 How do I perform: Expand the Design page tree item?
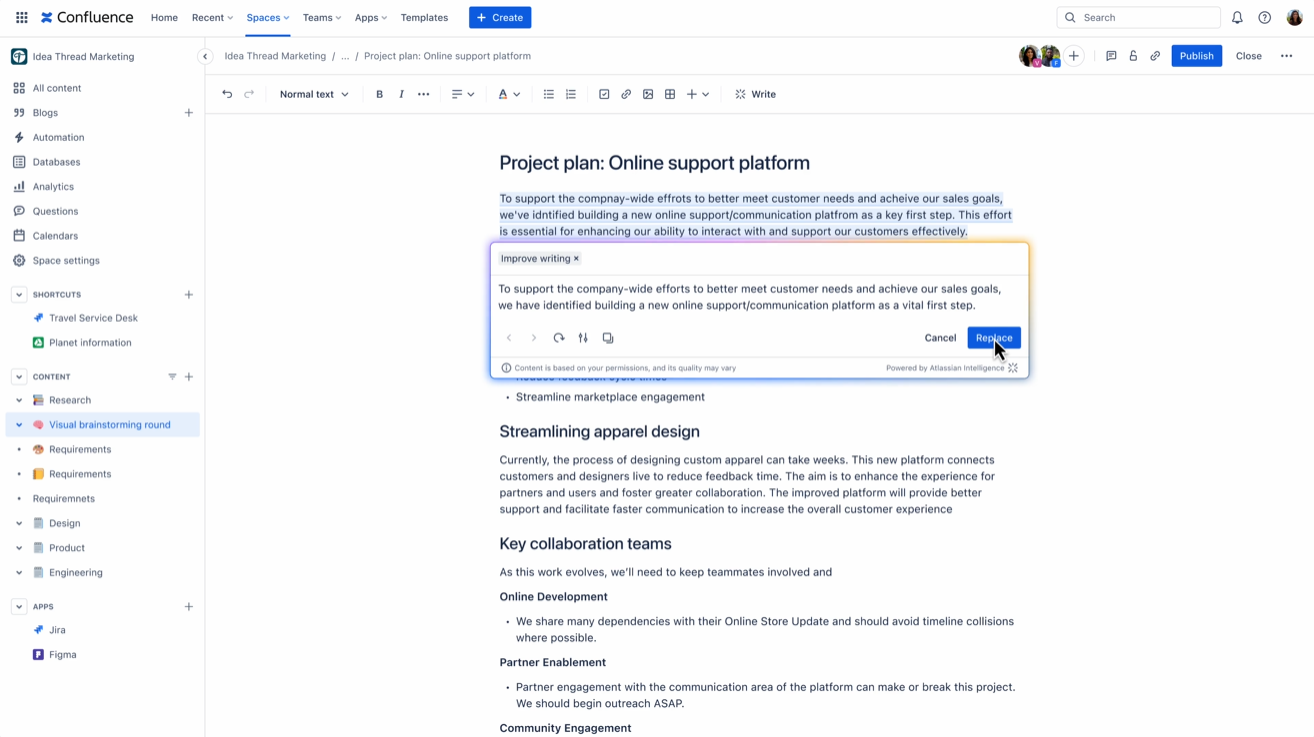pos(19,523)
